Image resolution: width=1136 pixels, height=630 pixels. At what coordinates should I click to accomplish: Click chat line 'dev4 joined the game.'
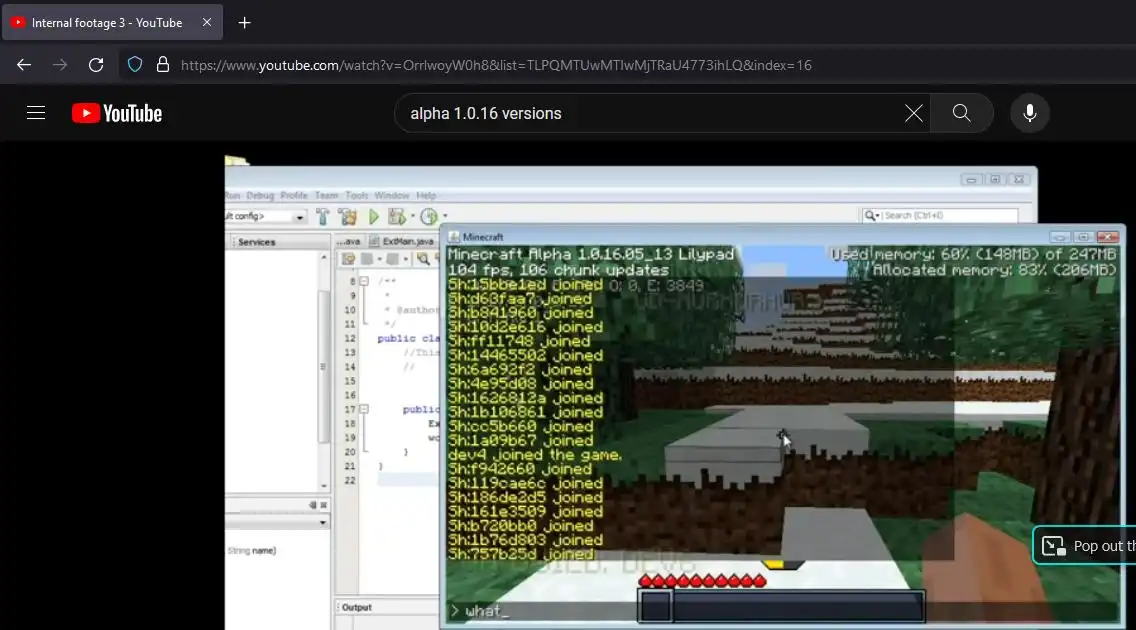click(x=535, y=455)
